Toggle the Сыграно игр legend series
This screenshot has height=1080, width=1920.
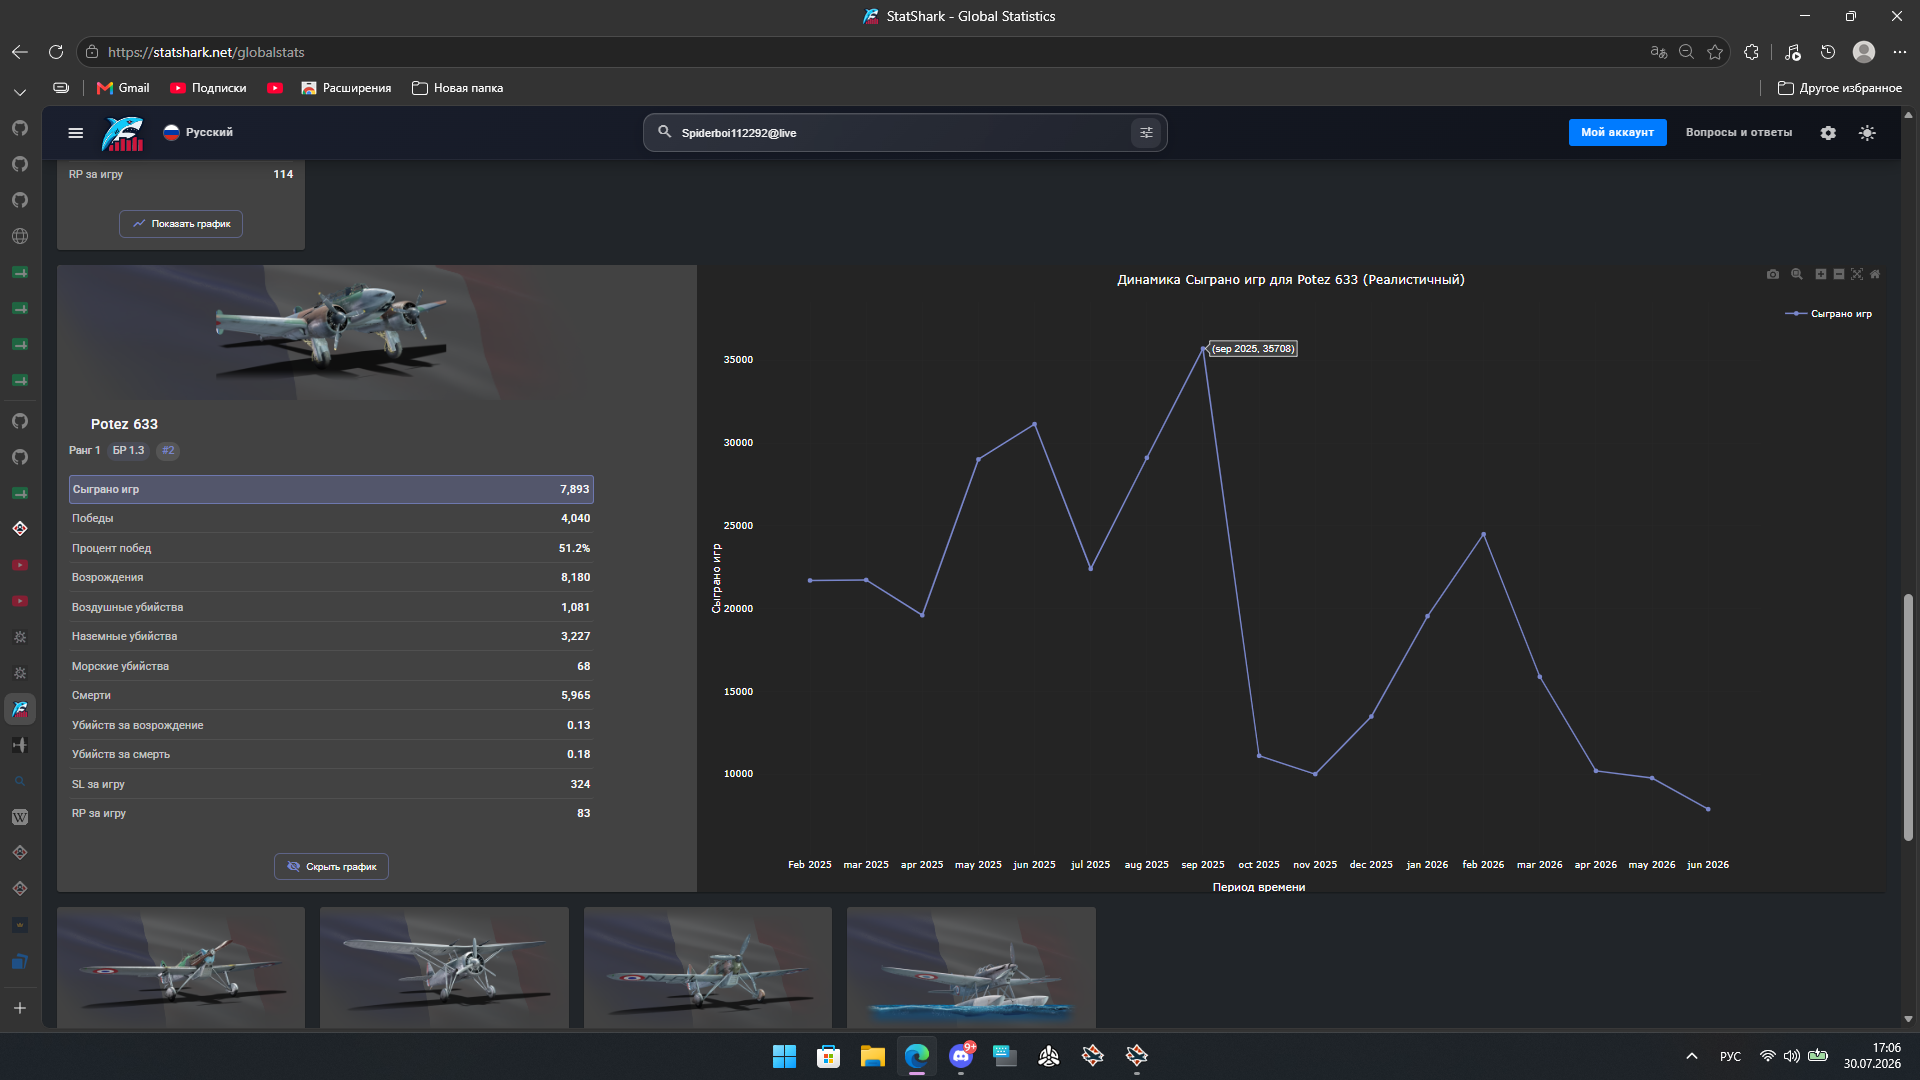coord(1829,314)
